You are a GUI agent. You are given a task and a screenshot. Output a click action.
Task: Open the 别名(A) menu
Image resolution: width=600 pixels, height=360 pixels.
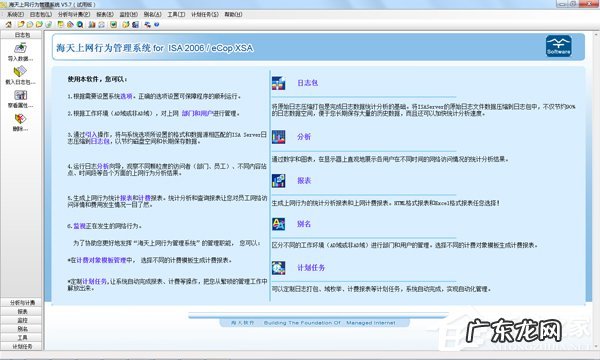pos(152,14)
